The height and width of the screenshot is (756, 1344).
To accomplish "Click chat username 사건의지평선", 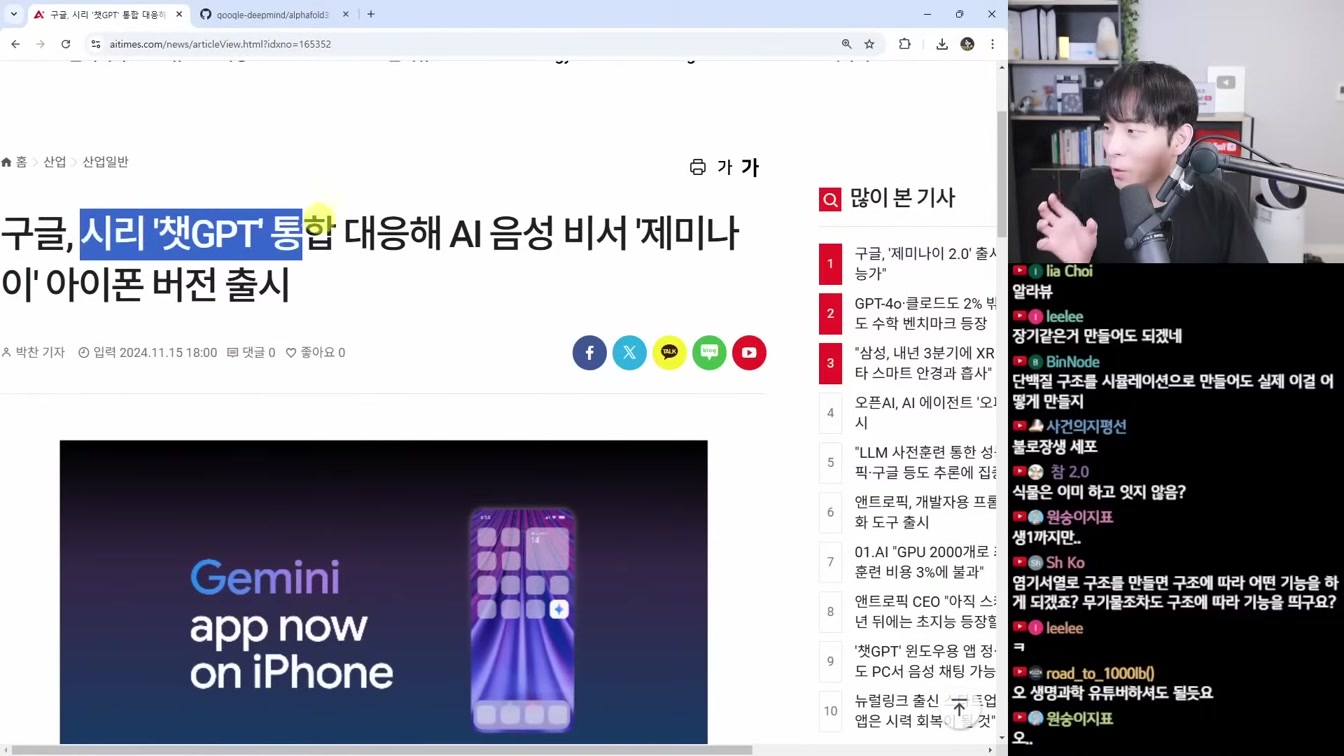I will click(x=1086, y=426).
